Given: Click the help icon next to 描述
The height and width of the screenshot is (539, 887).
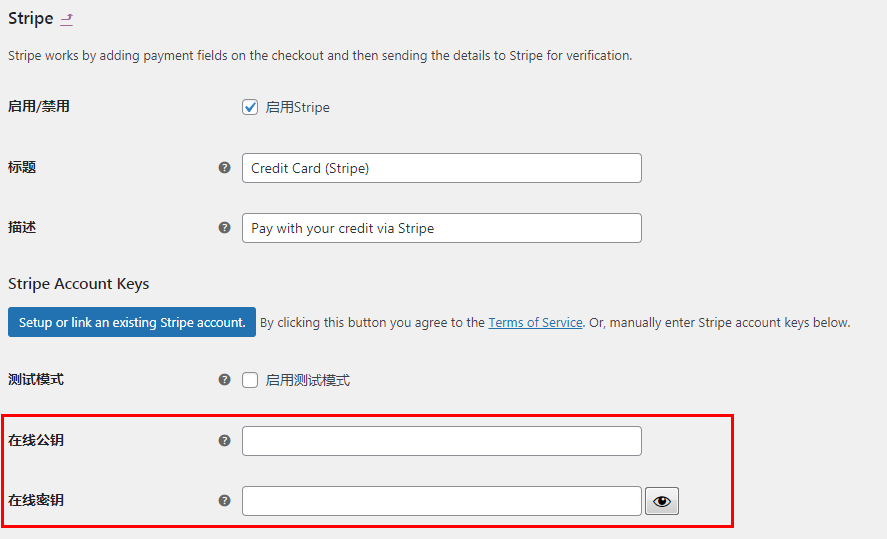Looking at the screenshot, I should (224, 228).
